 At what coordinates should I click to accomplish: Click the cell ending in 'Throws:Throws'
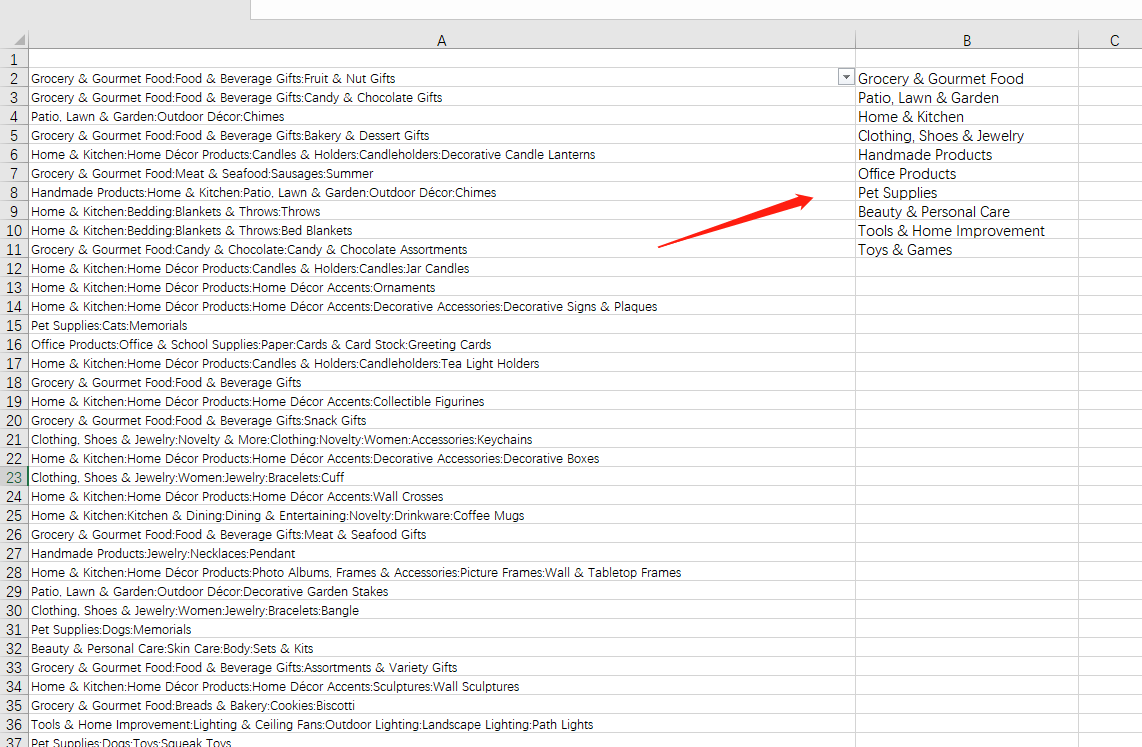(441, 211)
